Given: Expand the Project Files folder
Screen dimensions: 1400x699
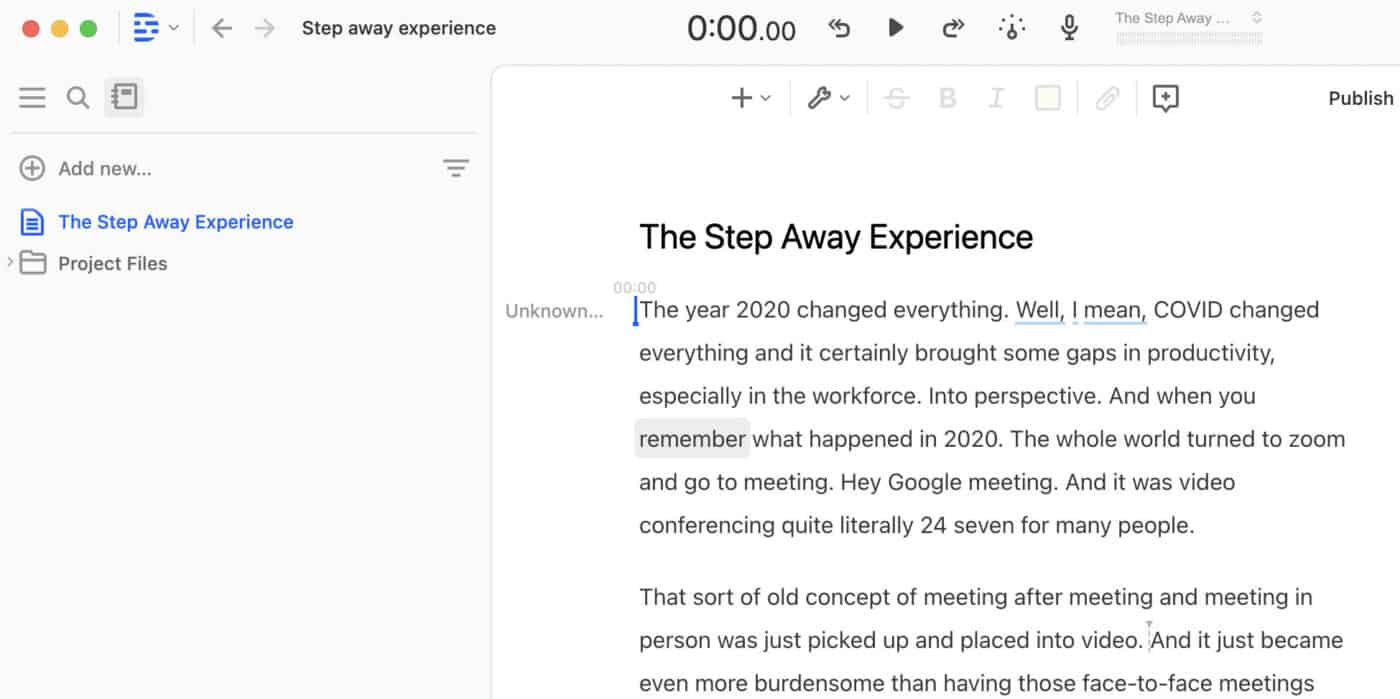Looking at the screenshot, I should [11, 263].
